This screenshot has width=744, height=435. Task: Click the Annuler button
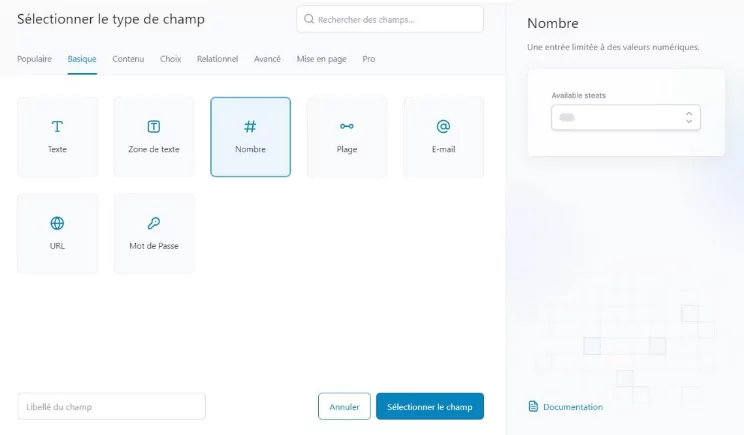[x=344, y=407]
